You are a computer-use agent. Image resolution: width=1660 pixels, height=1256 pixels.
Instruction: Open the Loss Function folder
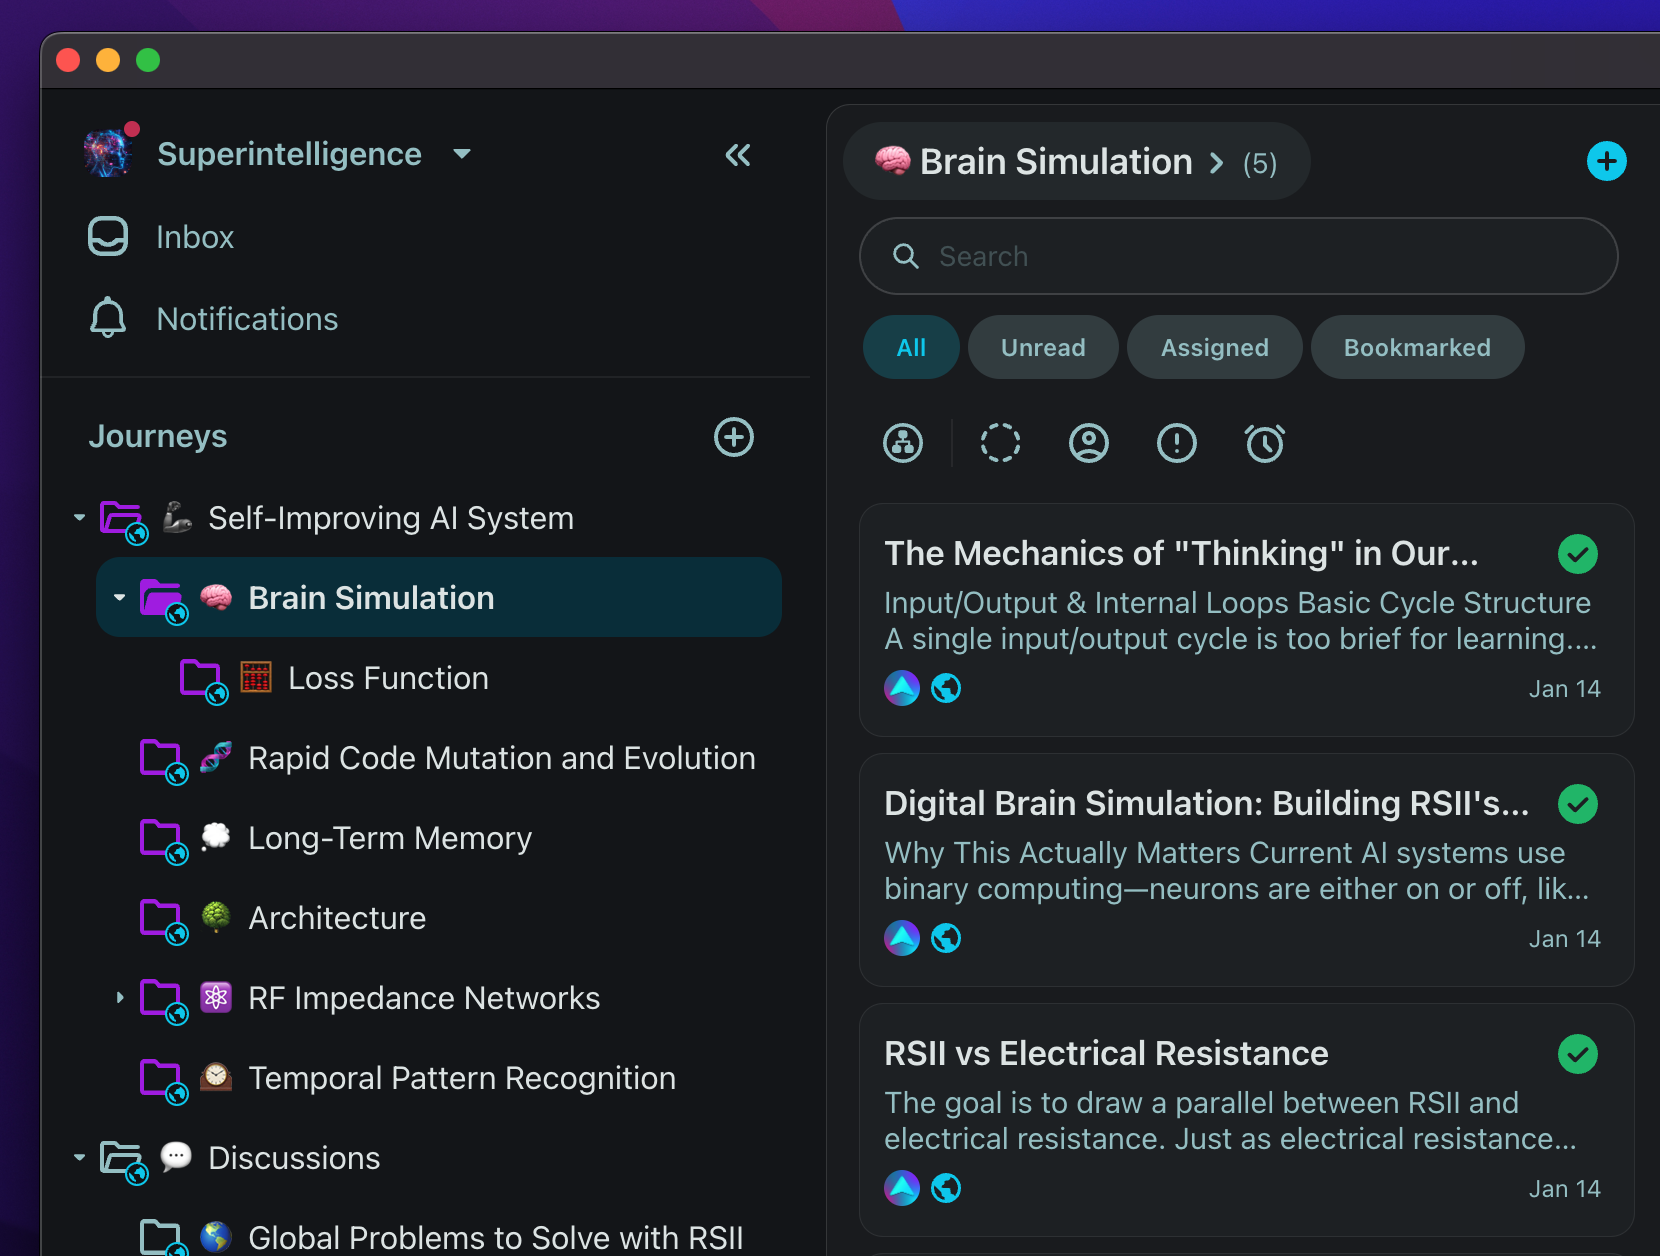click(388, 678)
